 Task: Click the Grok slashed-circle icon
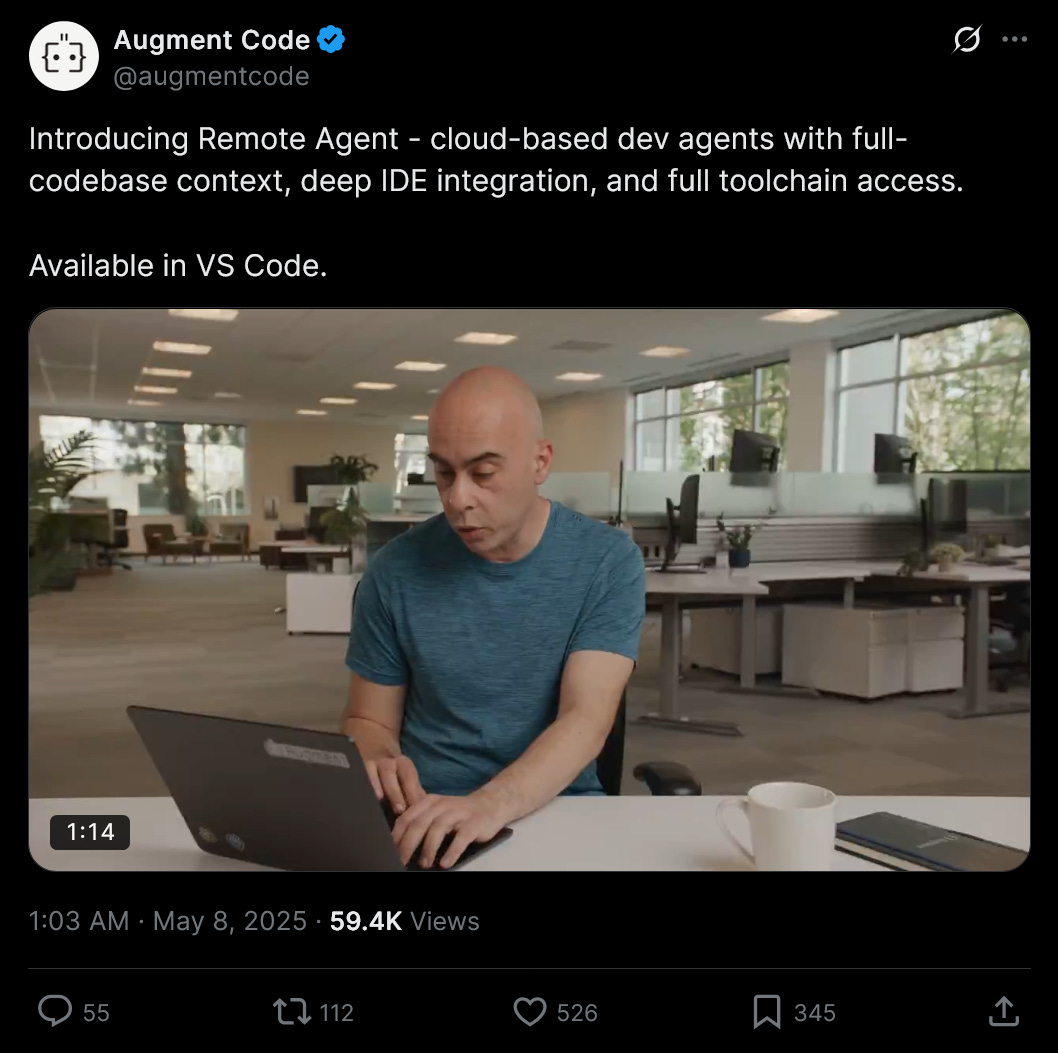click(x=966, y=39)
